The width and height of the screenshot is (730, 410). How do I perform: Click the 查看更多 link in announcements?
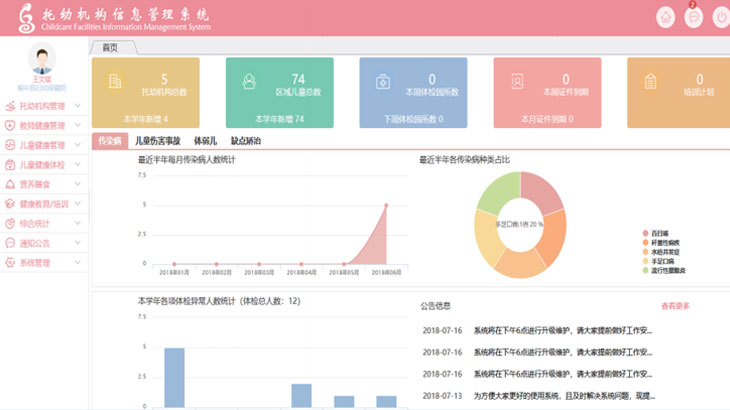(x=675, y=306)
